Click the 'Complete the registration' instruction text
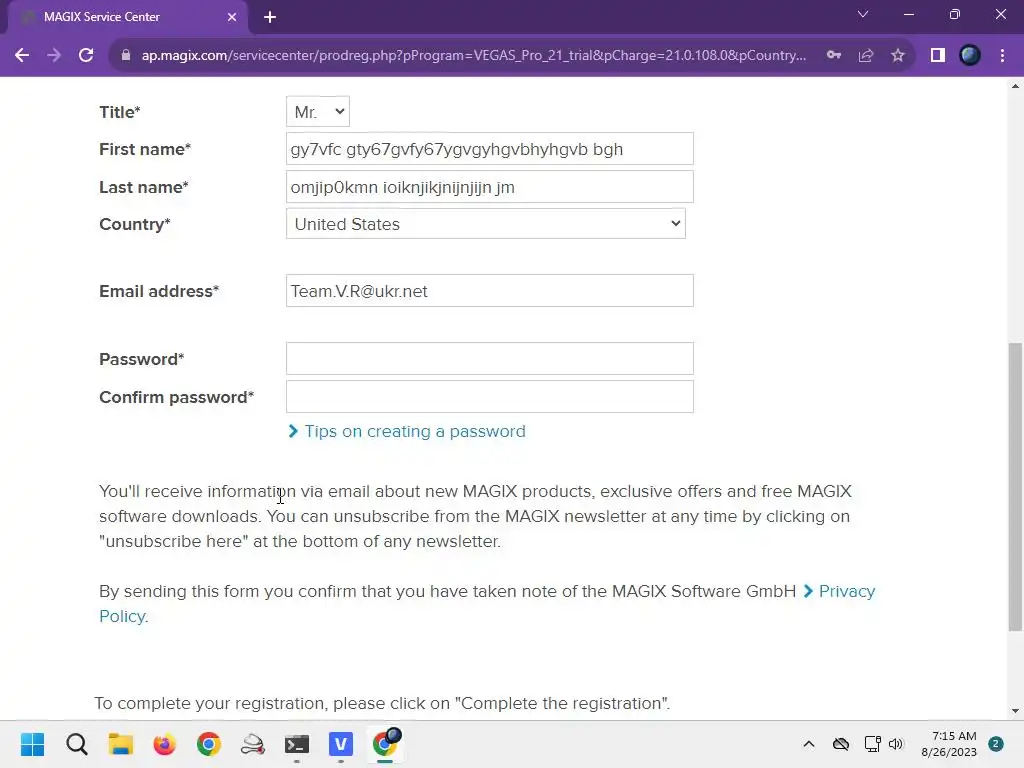1024x768 pixels. point(382,703)
